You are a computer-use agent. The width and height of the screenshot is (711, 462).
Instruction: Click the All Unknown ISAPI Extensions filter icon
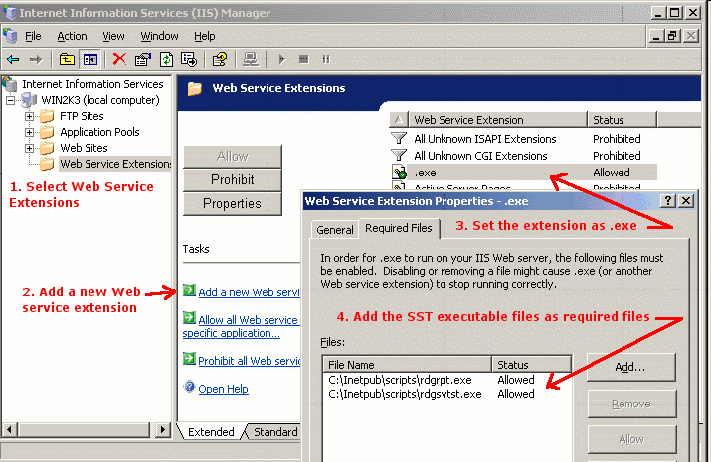(399, 138)
